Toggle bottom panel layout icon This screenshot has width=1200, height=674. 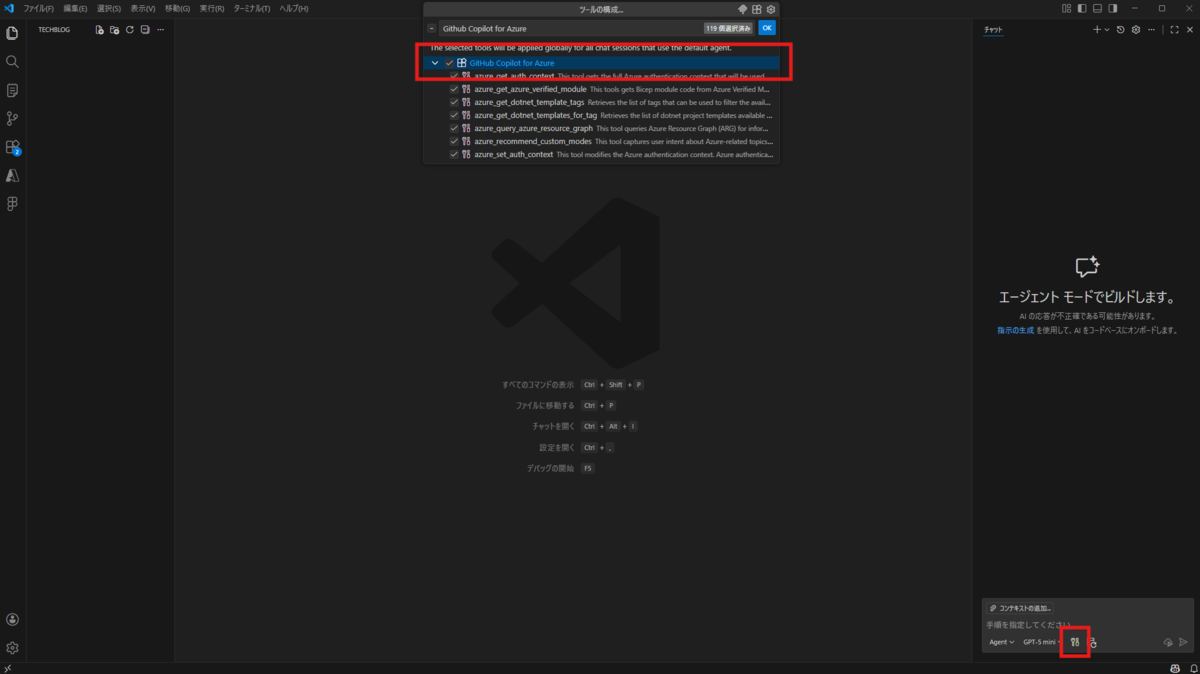pyautogui.click(x=1098, y=8)
